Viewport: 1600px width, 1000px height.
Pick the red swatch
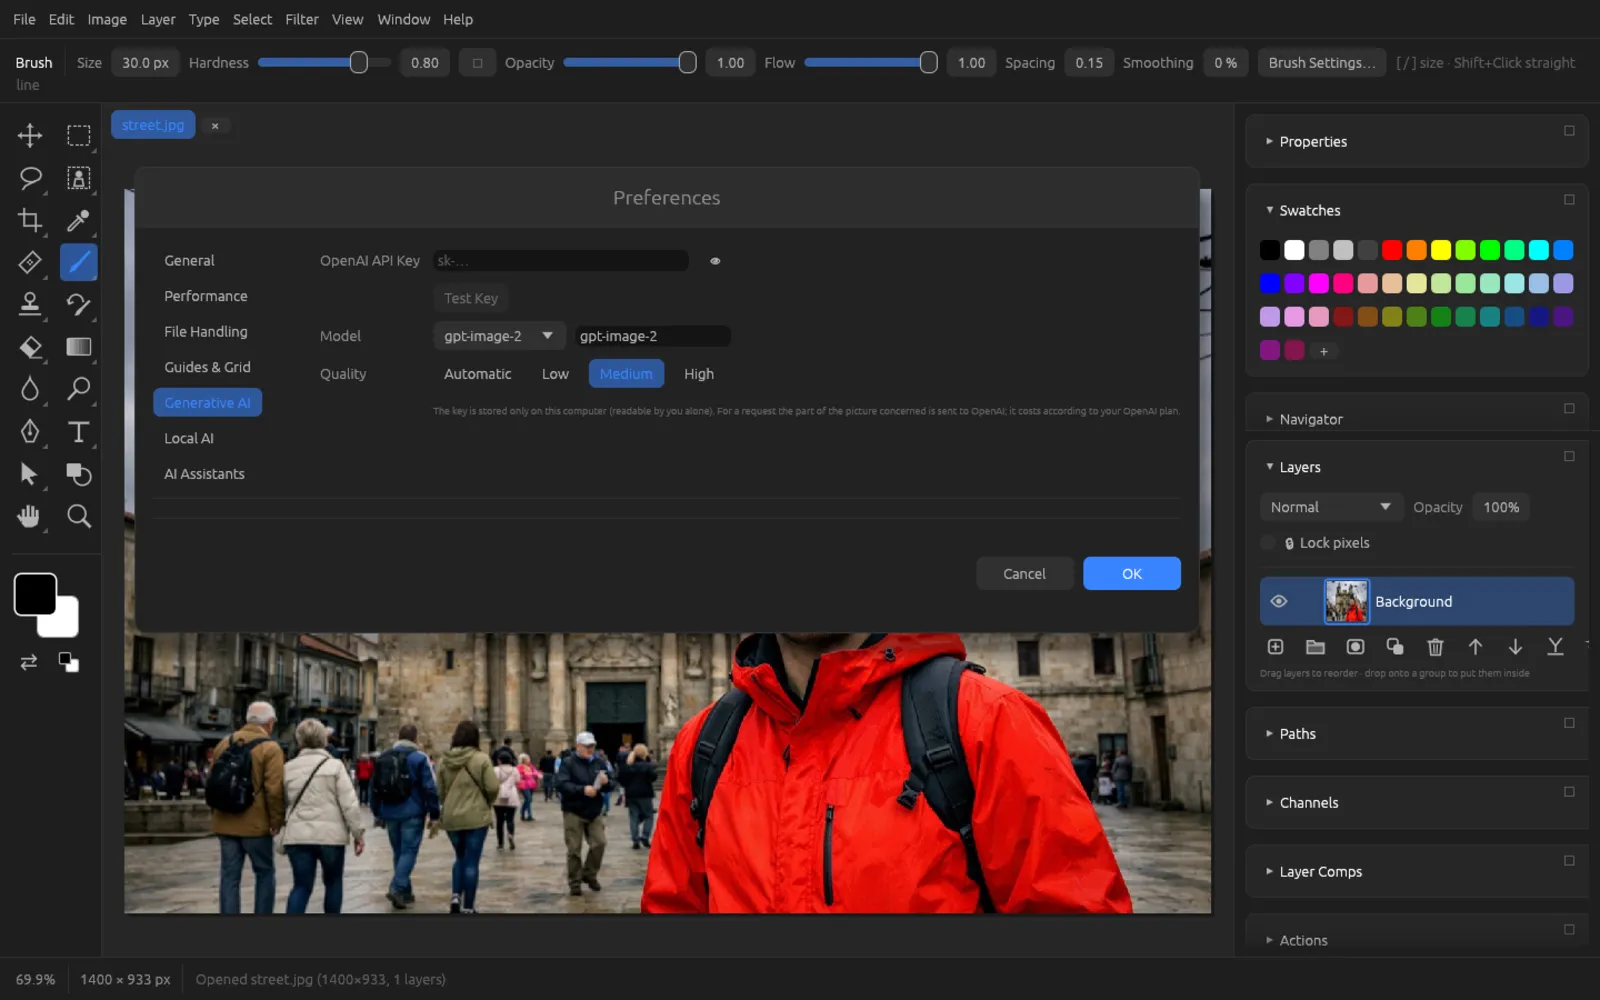(1391, 250)
